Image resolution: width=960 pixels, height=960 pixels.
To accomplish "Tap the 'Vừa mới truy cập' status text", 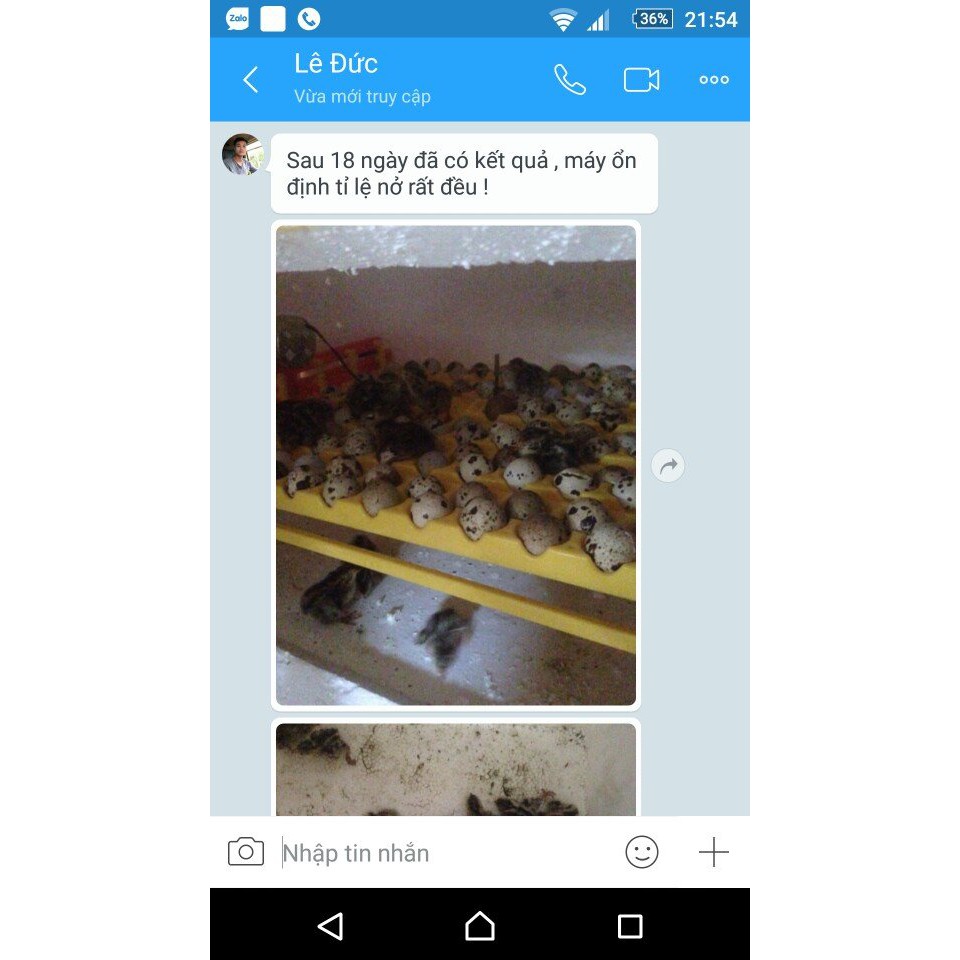I will pos(362,97).
